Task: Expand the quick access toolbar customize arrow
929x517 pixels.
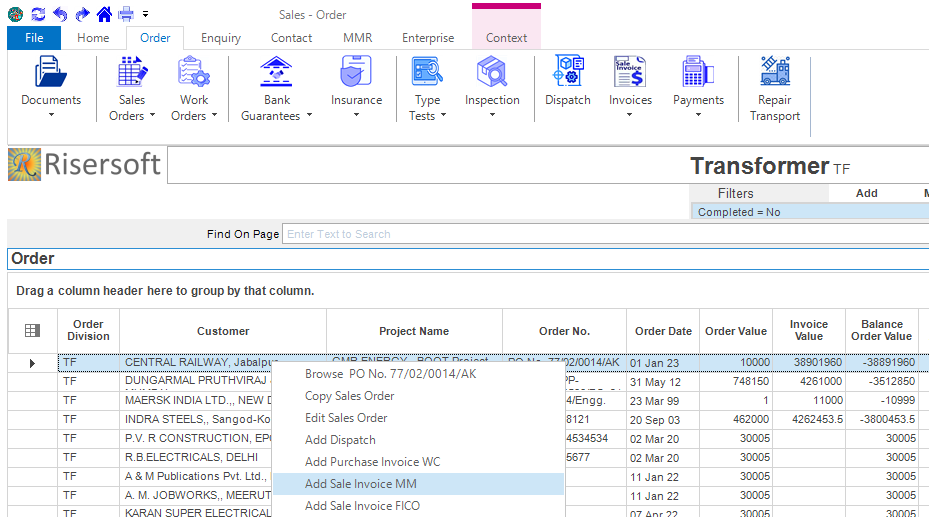Action: coord(146,14)
